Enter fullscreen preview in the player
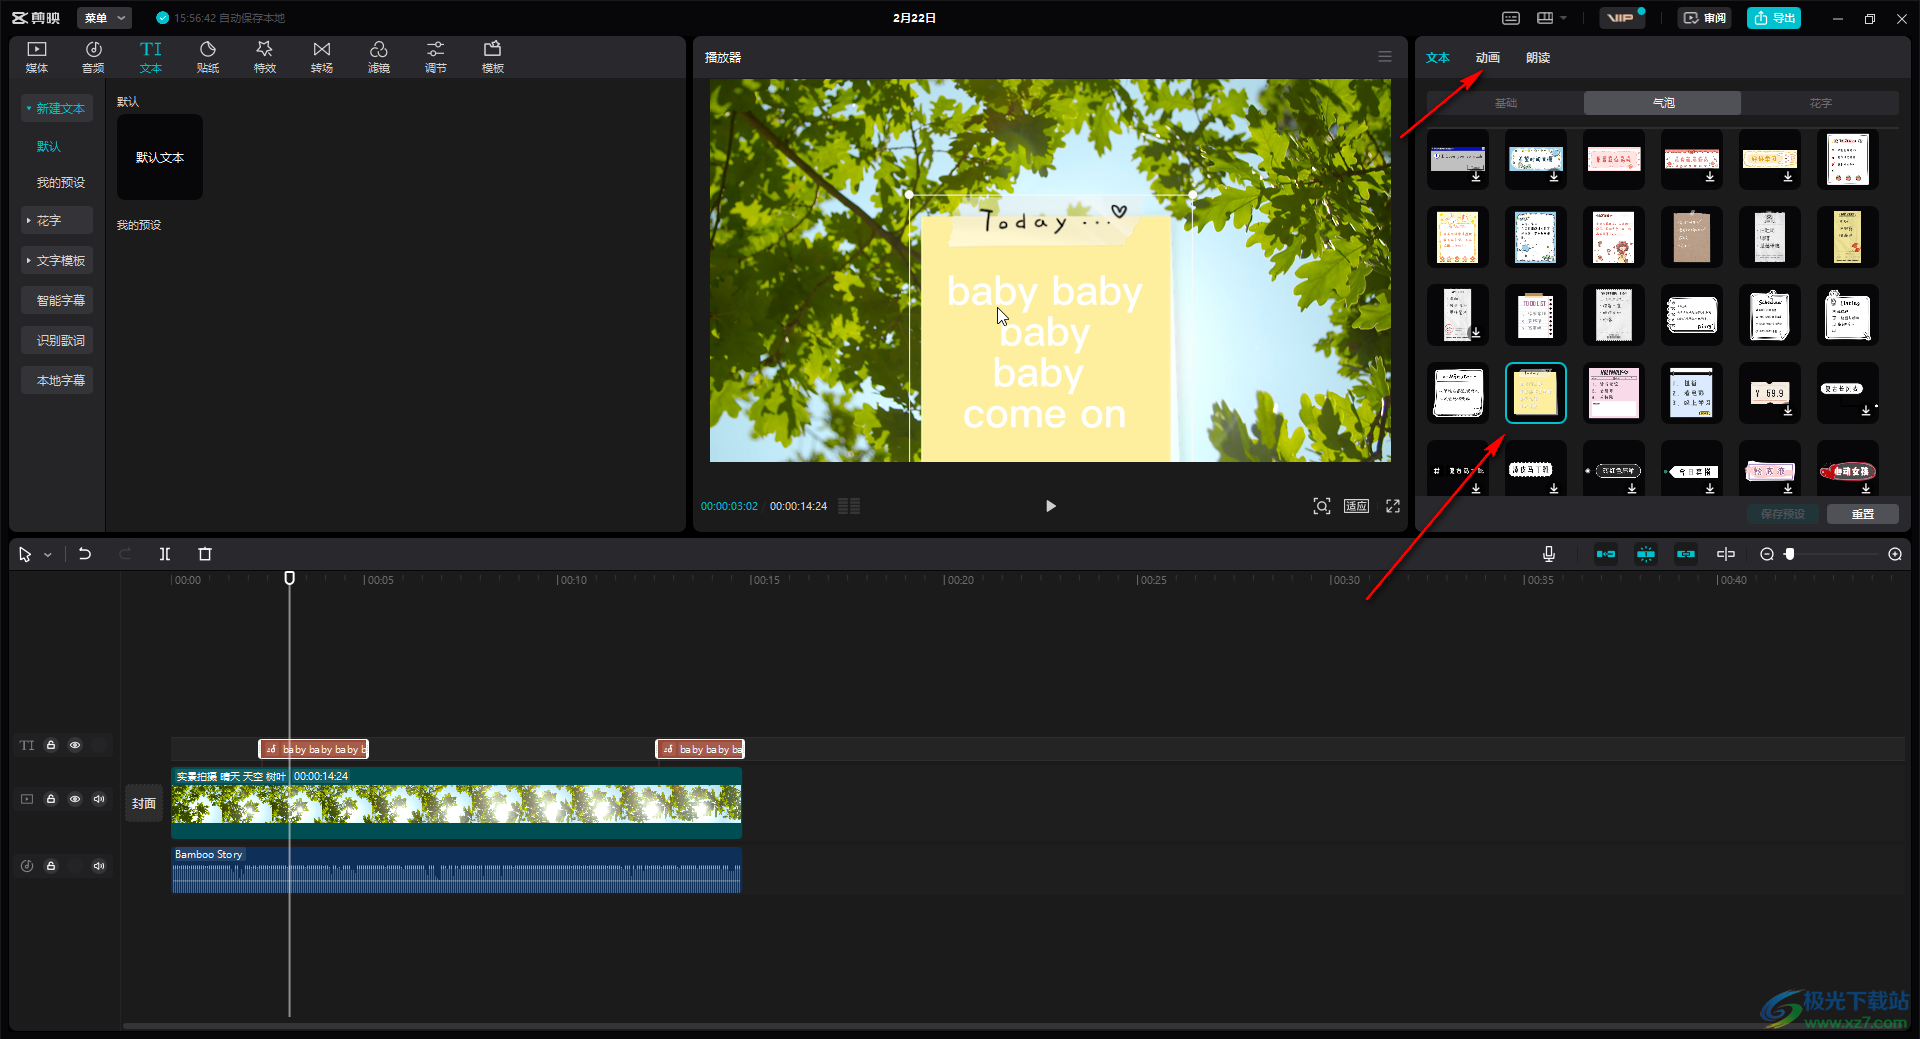The image size is (1920, 1039). (1393, 506)
